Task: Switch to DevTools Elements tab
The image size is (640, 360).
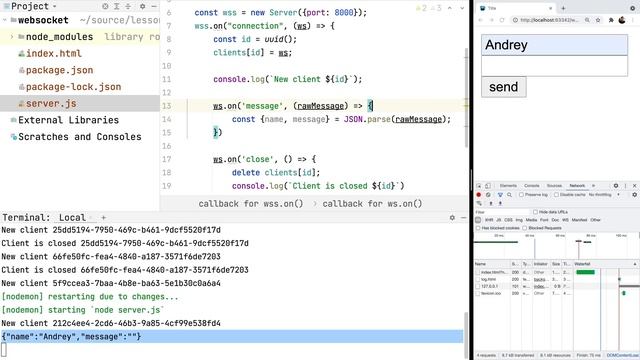Action: [508, 186]
